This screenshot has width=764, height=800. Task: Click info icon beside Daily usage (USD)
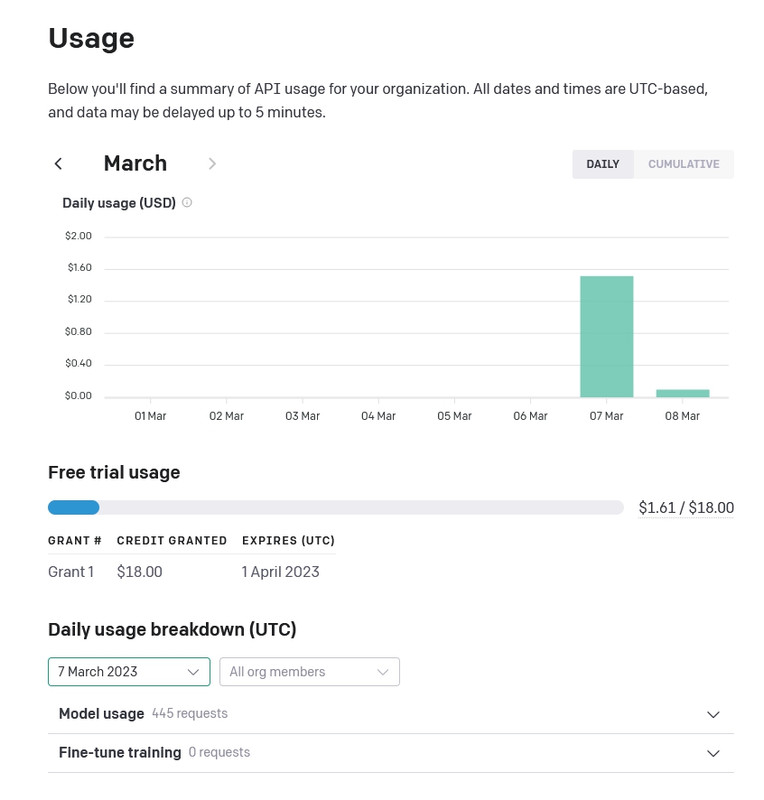coord(187,203)
